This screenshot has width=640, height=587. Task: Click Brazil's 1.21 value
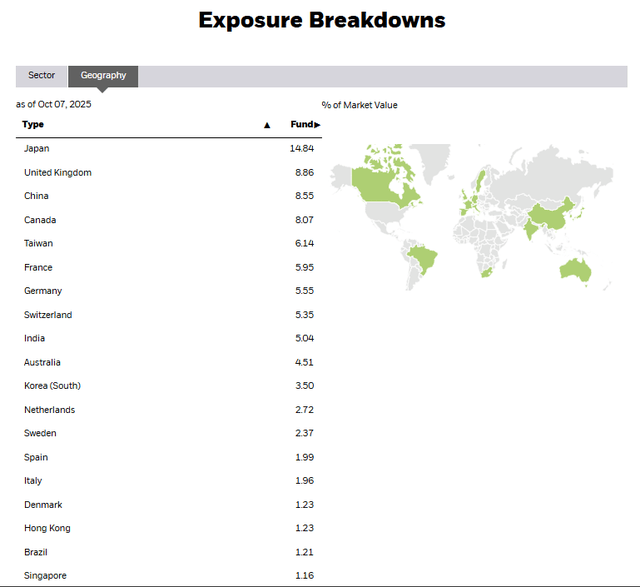click(x=304, y=552)
